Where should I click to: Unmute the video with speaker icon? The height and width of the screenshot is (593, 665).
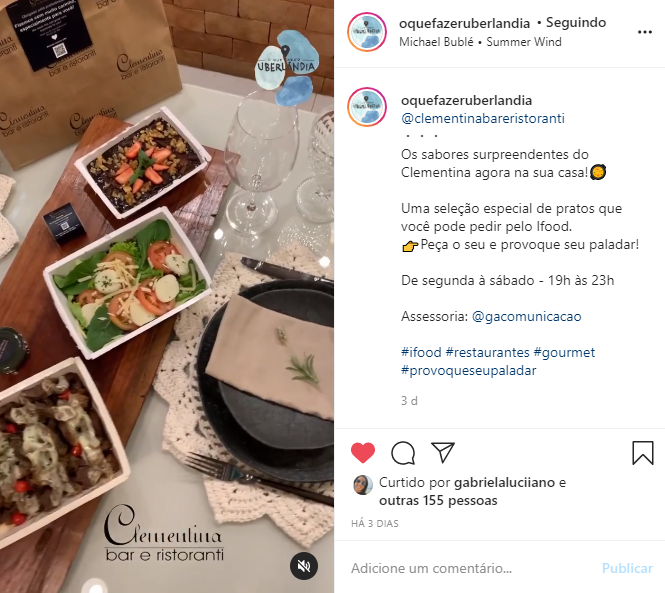coord(304,566)
